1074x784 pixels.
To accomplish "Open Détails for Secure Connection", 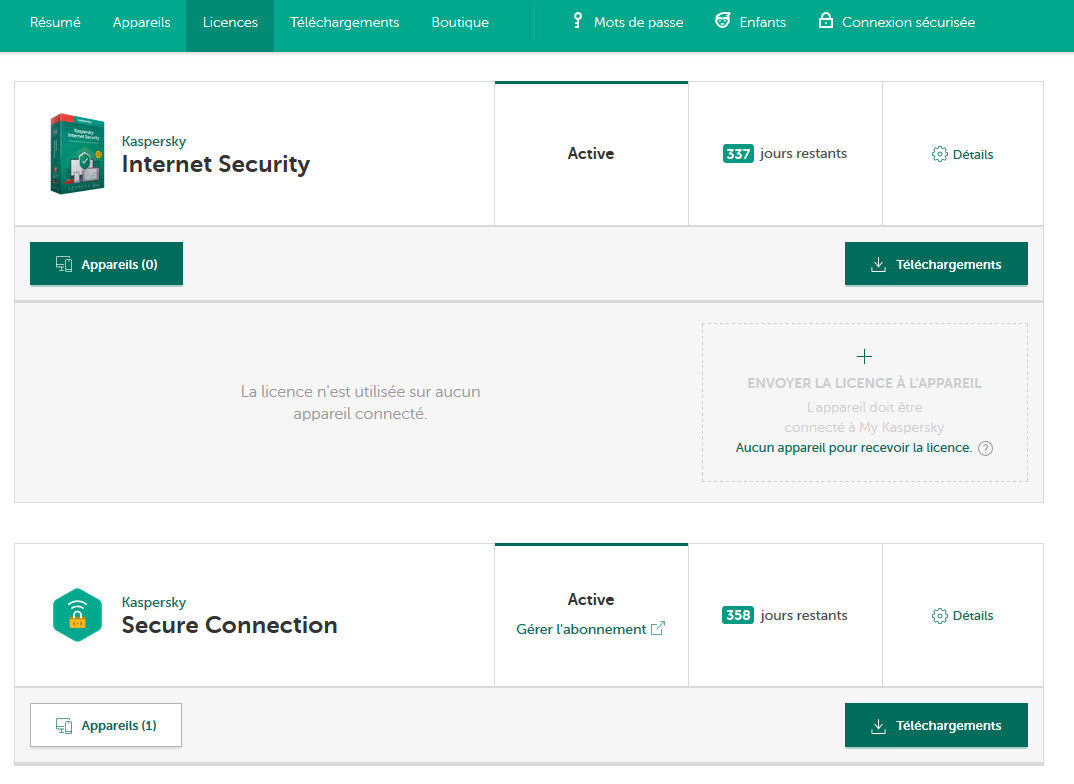I will pos(962,616).
